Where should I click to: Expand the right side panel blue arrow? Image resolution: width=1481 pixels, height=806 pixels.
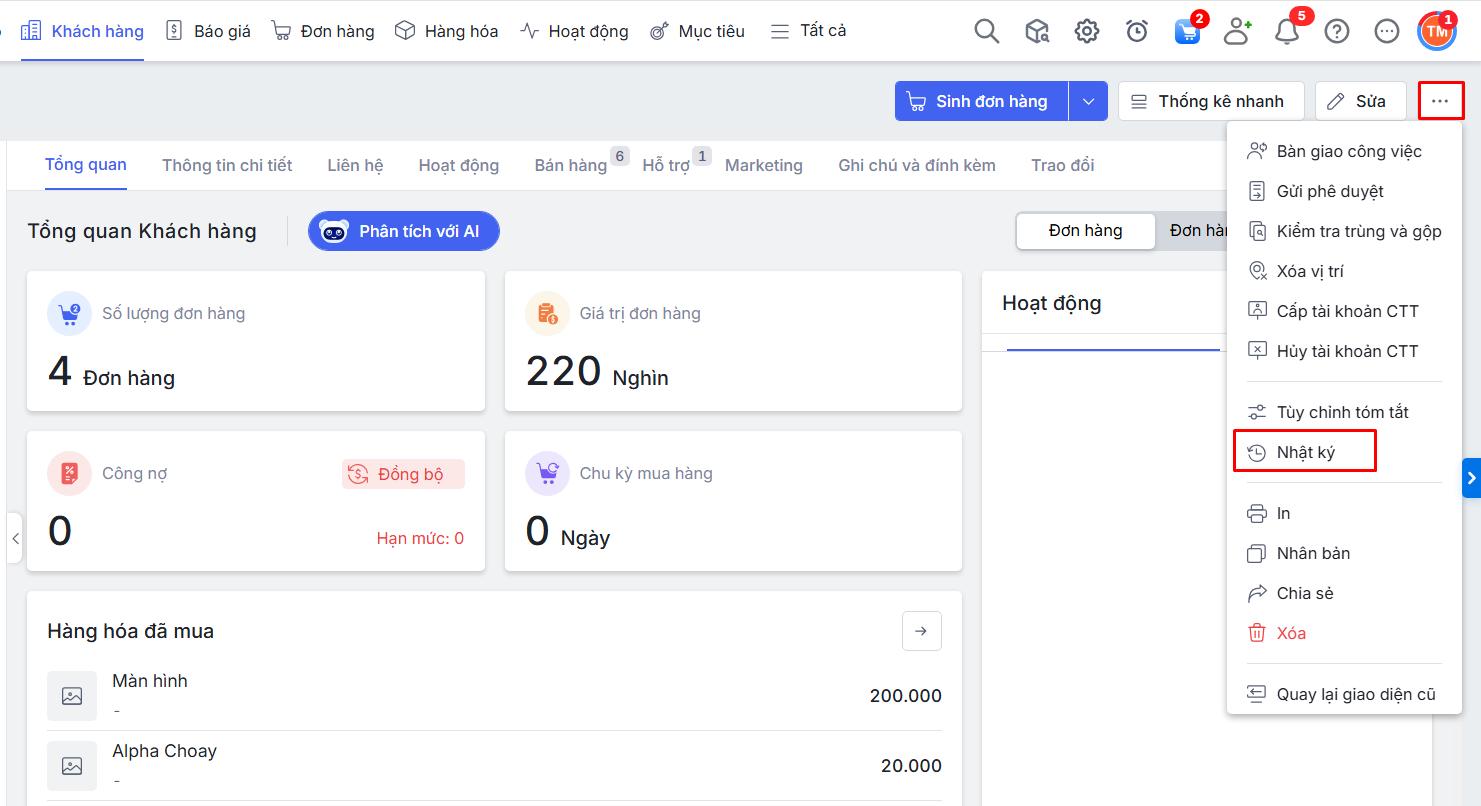click(x=1471, y=478)
